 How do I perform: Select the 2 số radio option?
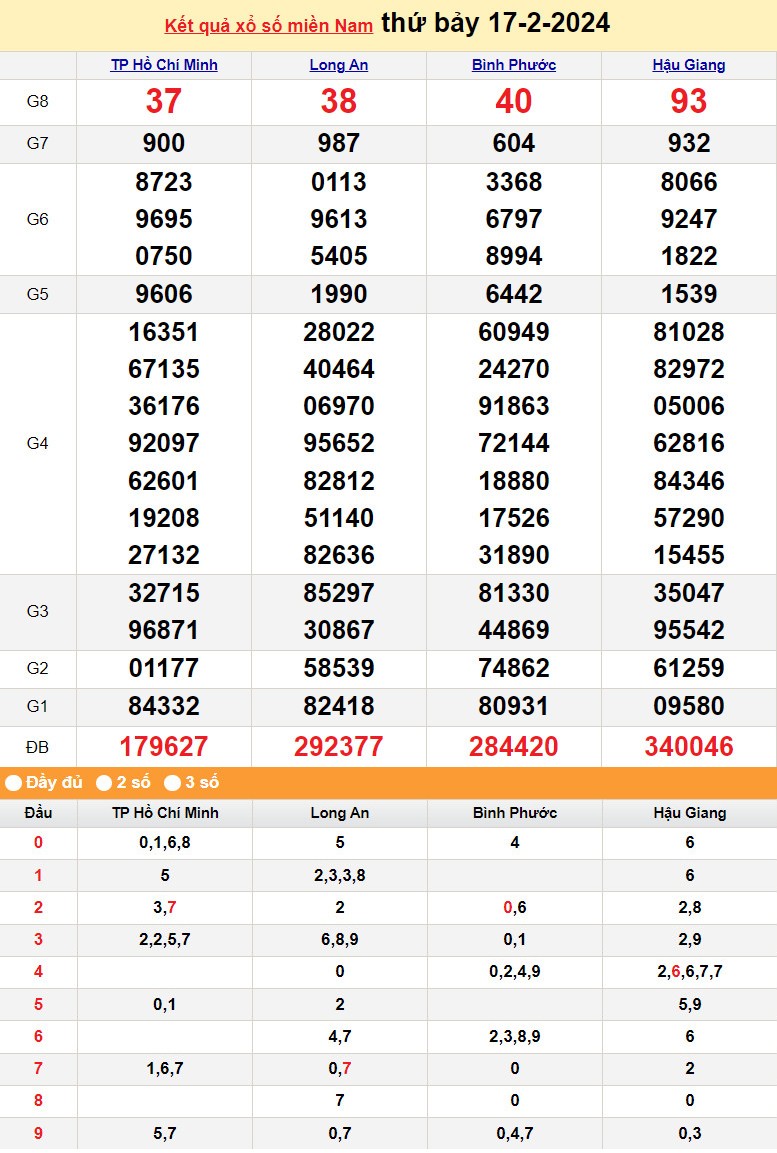tap(104, 783)
